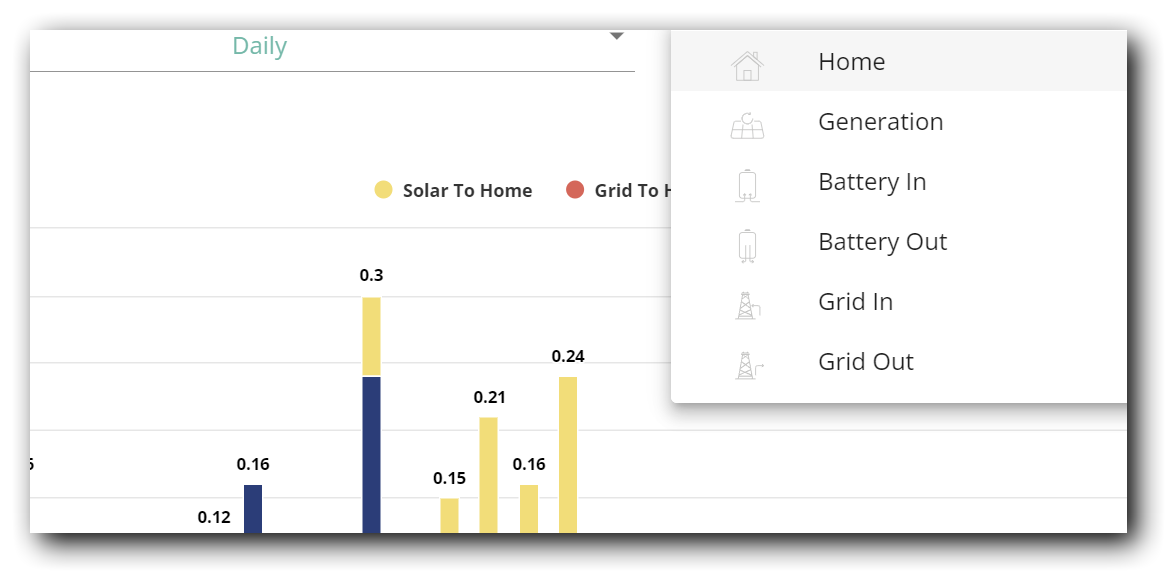This screenshot has height=573, width=1167.
Task: Click the Home house icon
Action: (x=747, y=65)
